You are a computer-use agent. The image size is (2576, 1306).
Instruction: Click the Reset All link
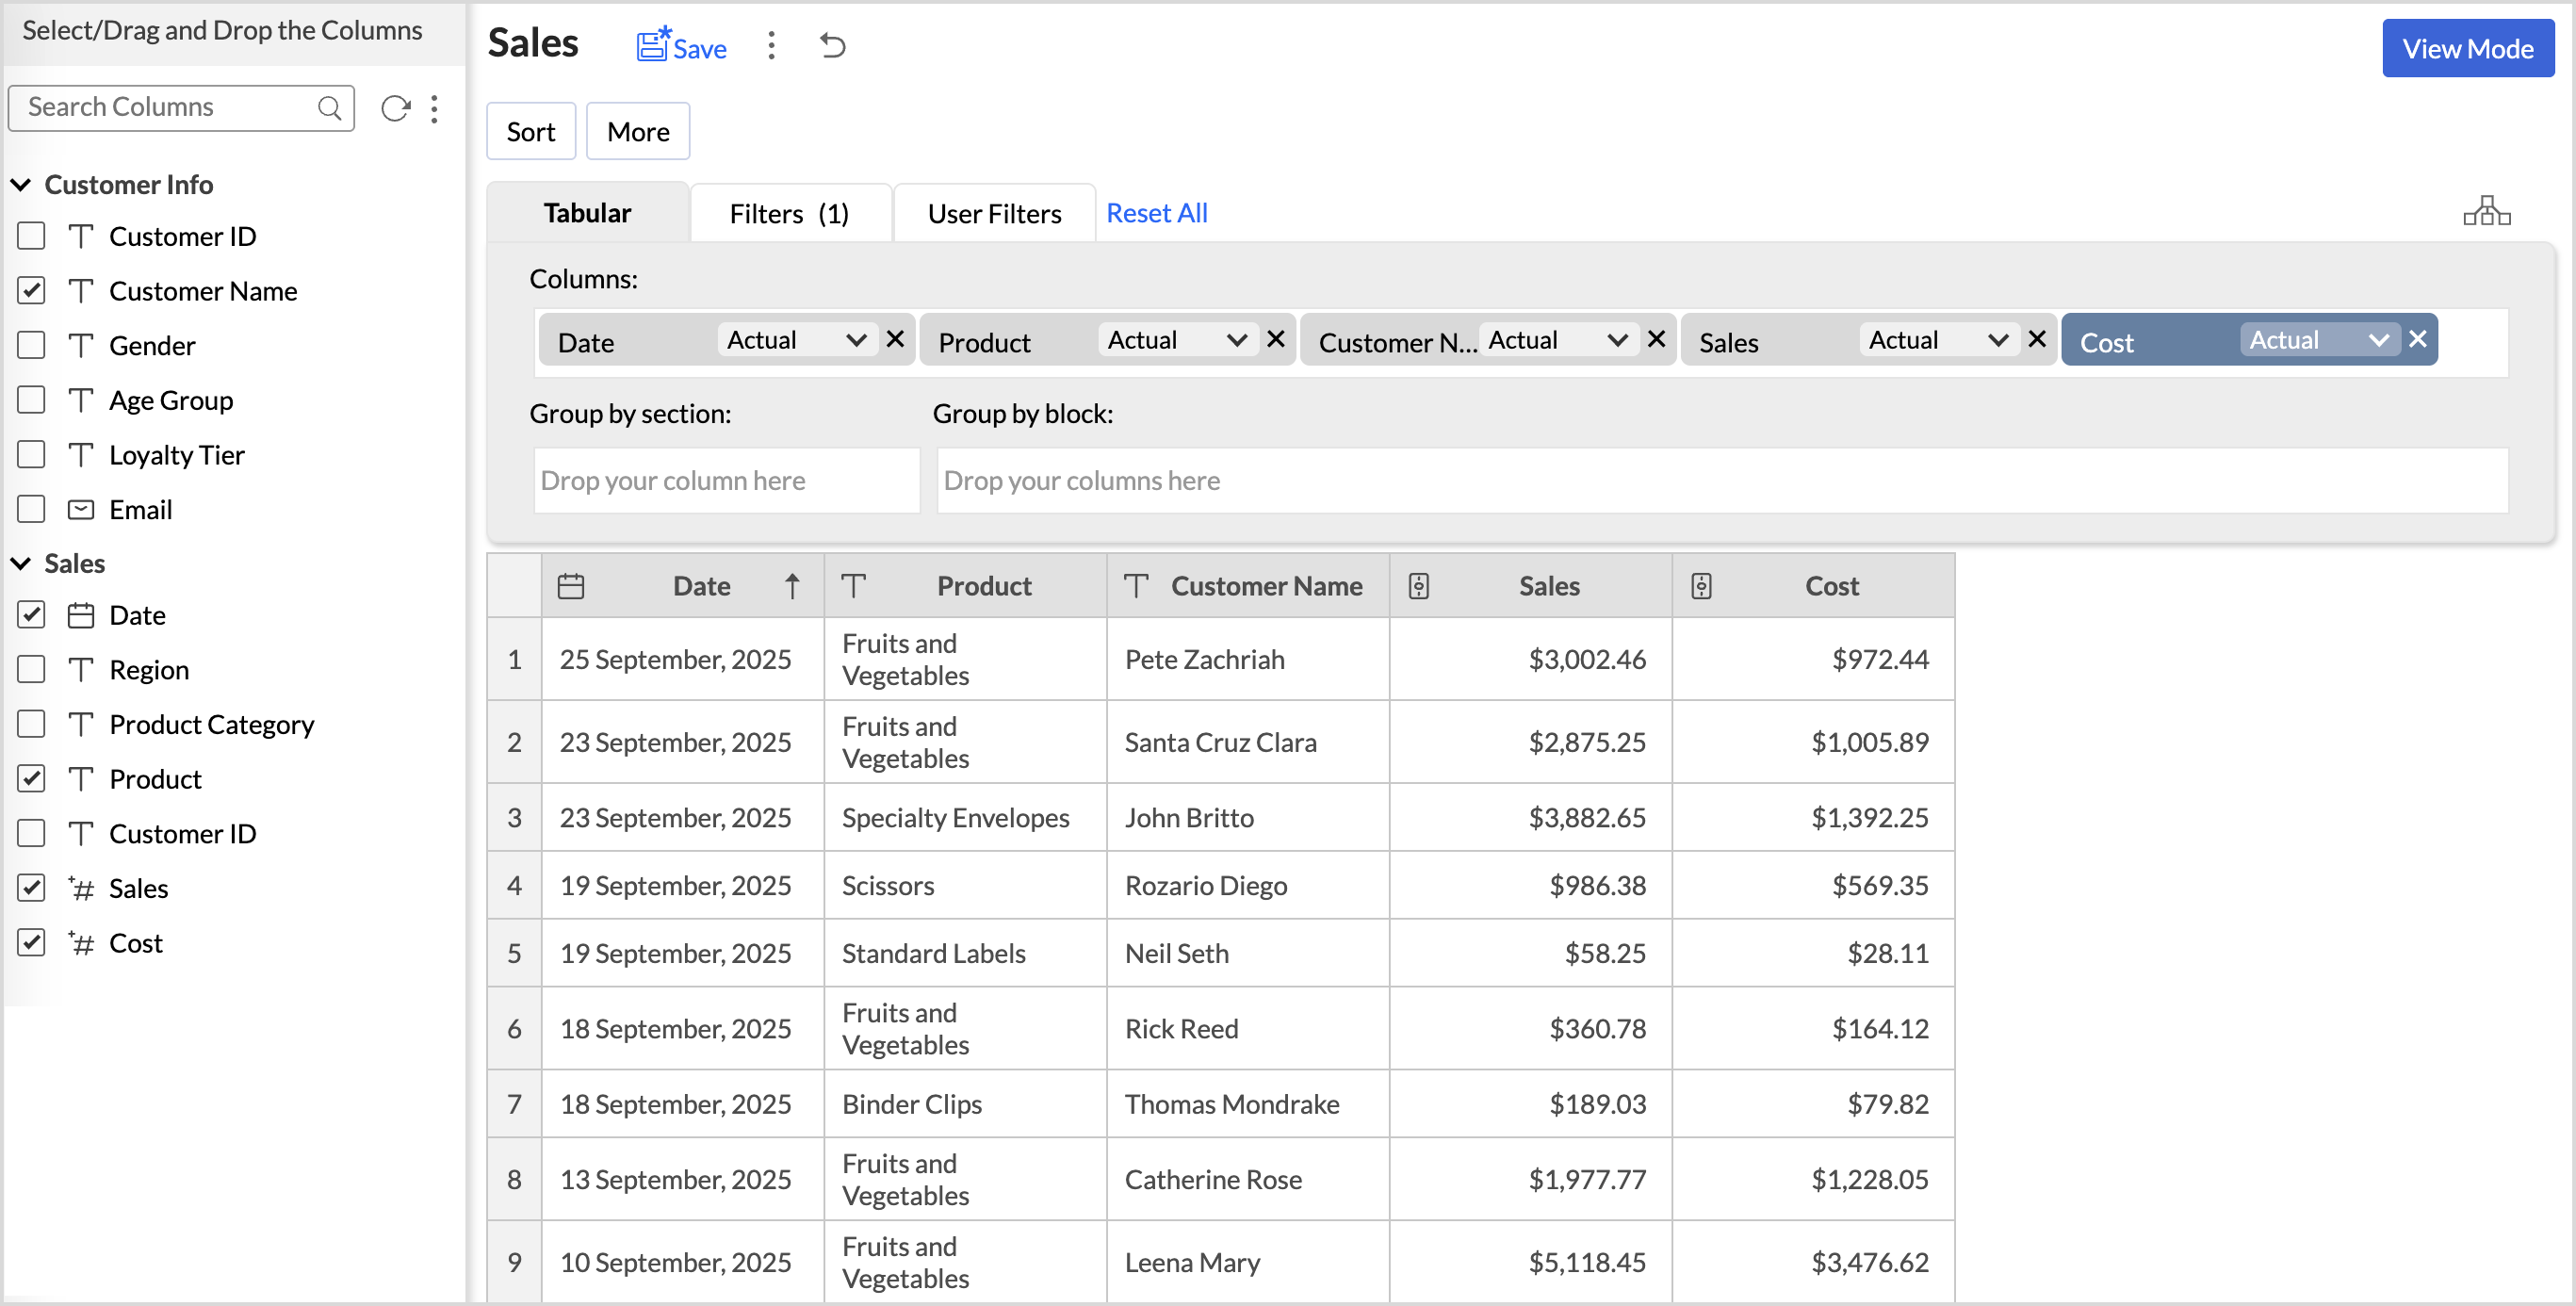point(1156,213)
